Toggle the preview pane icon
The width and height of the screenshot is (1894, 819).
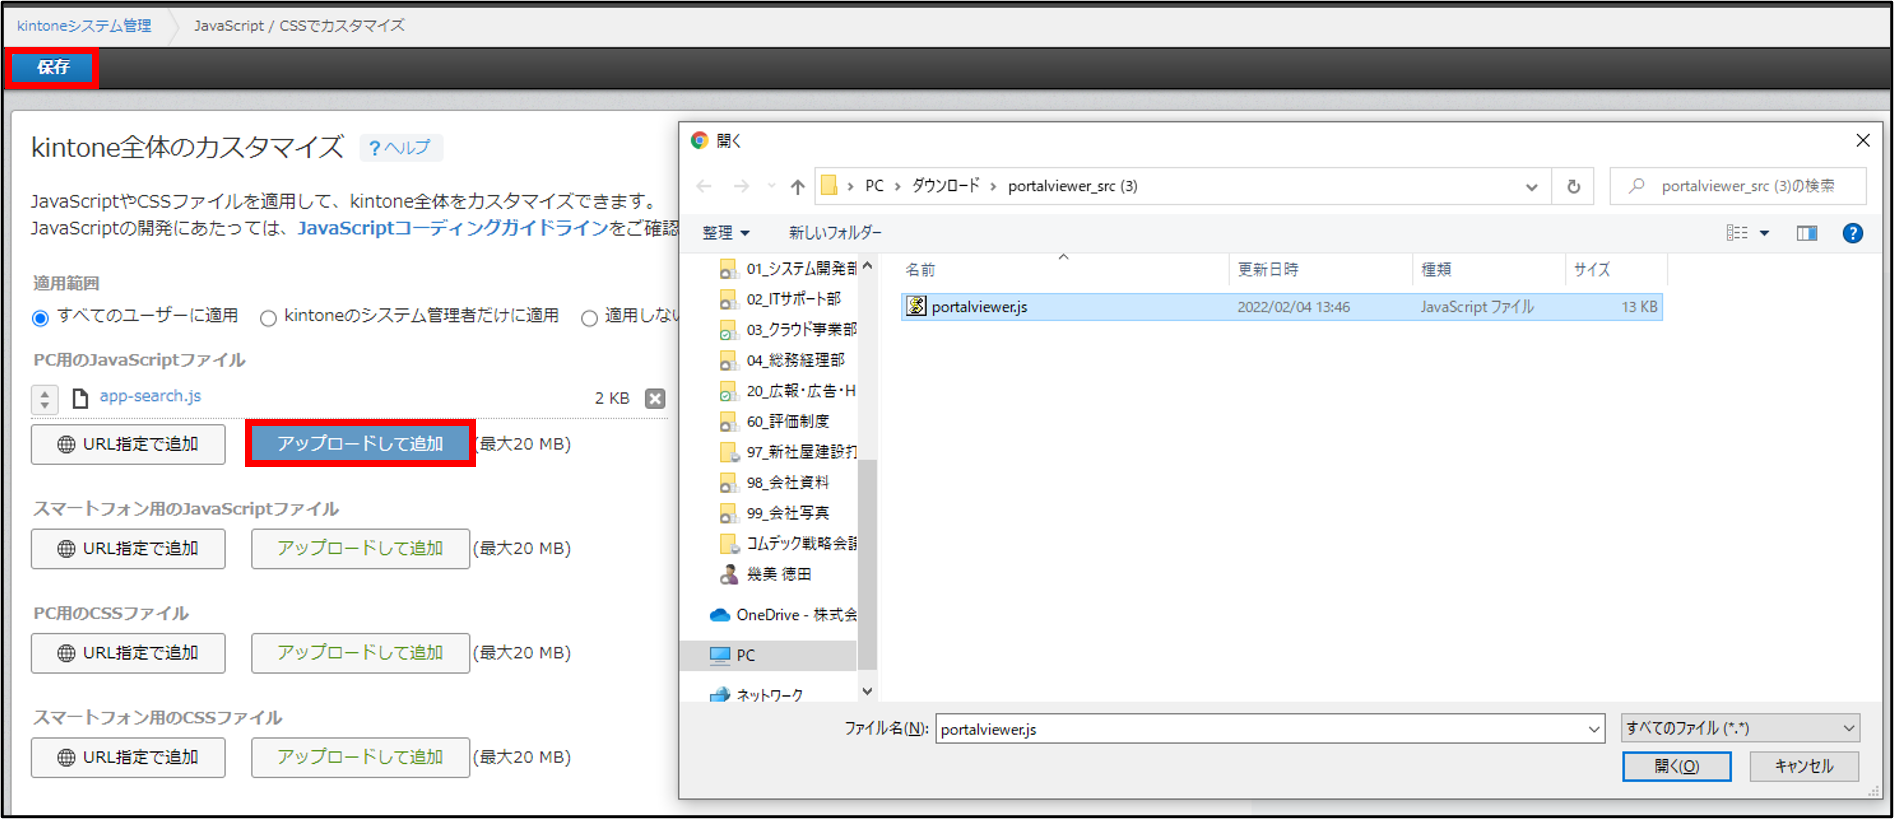(x=1806, y=233)
